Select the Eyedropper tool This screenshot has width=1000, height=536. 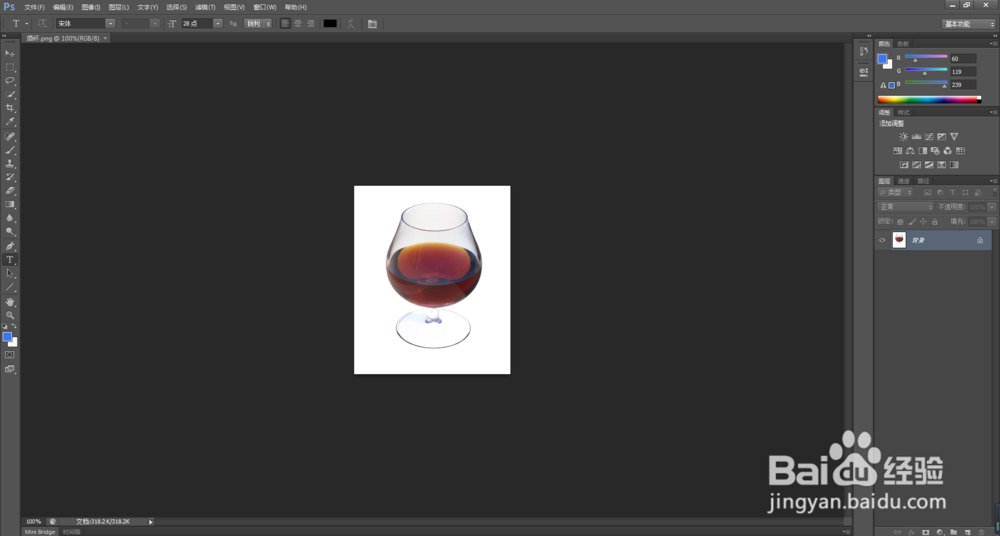pyautogui.click(x=10, y=122)
